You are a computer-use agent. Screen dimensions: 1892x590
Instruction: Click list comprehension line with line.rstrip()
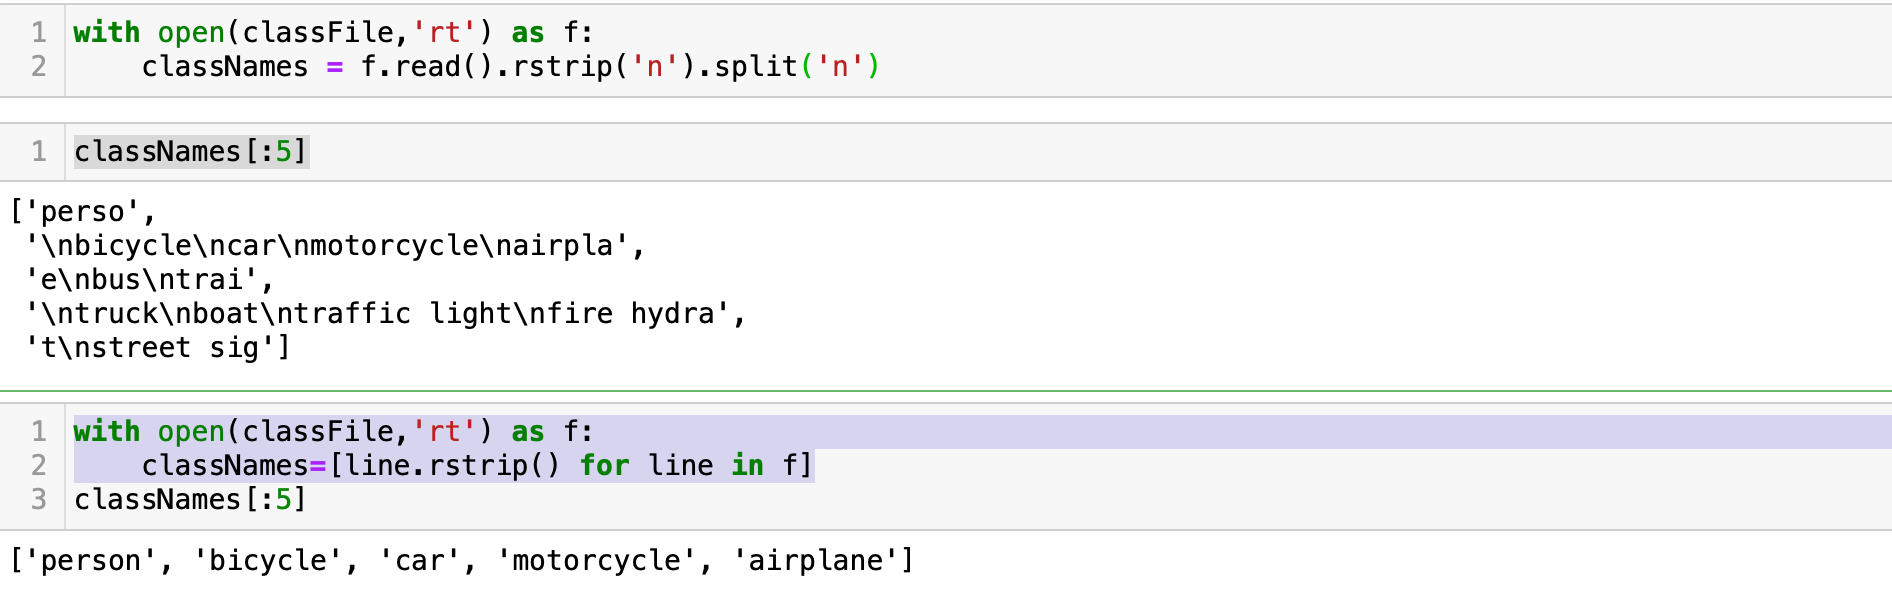pyautogui.click(x=477, y=466)
